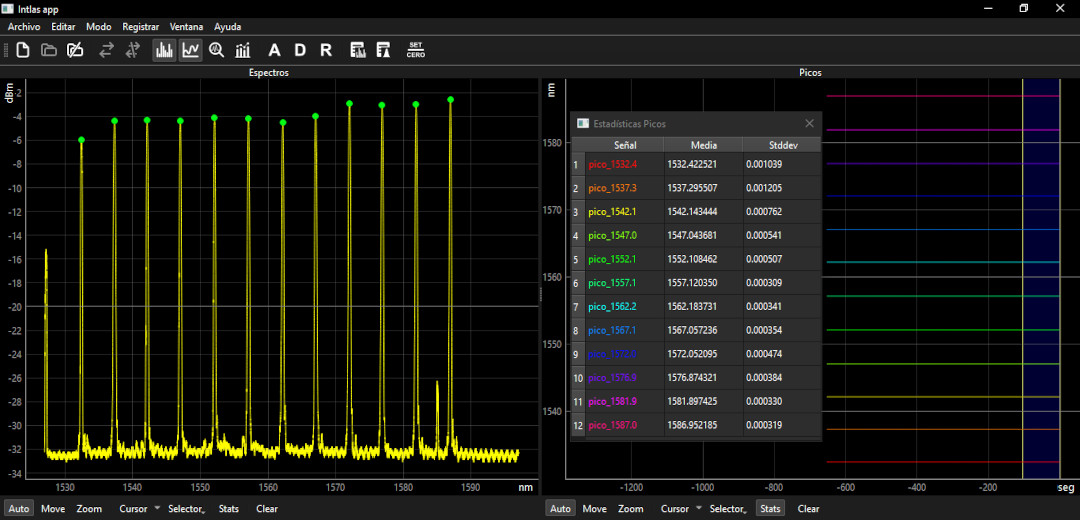
Task: Expand Selector dropdown under Espectros plot
Action: point(187,509)
